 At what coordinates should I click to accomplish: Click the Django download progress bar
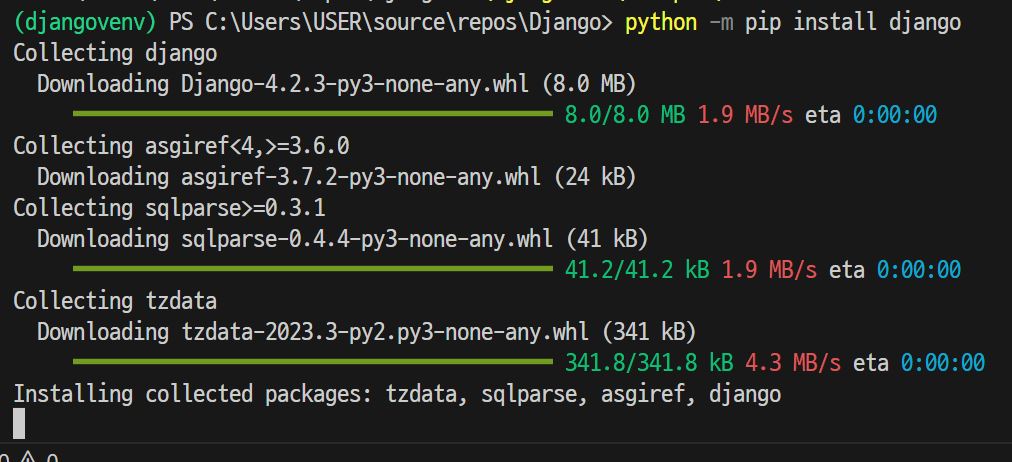pos(313,114)
